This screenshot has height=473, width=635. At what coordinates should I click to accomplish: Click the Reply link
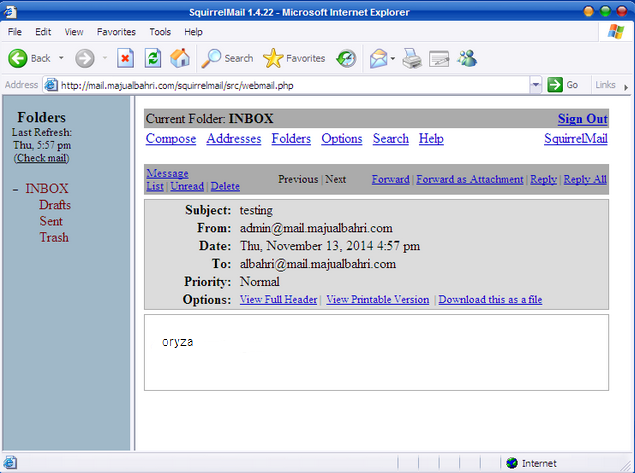click(544, 179)
